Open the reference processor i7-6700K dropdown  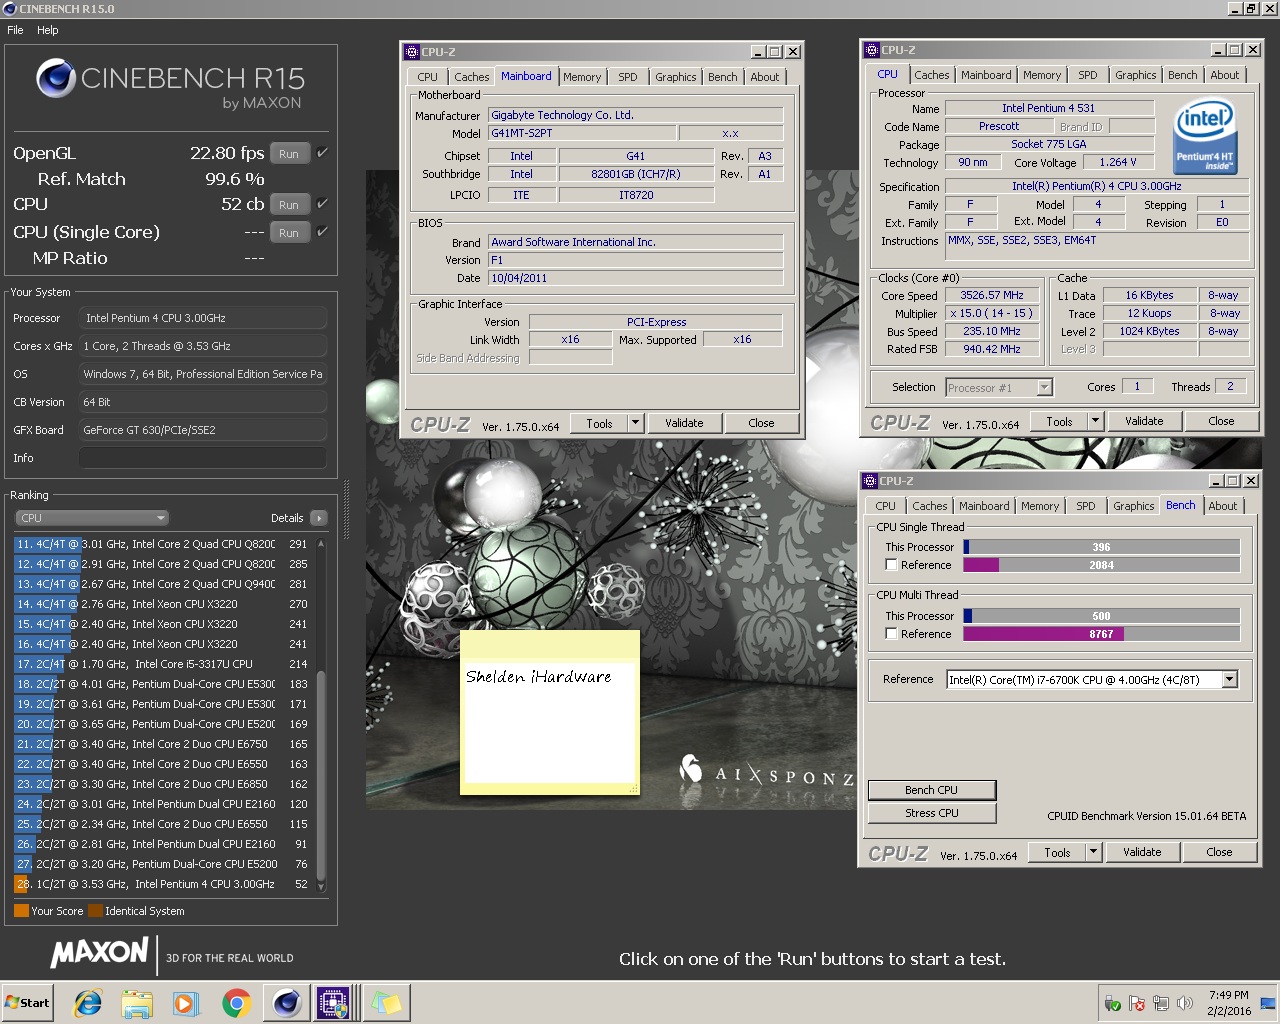point(1230,680)
